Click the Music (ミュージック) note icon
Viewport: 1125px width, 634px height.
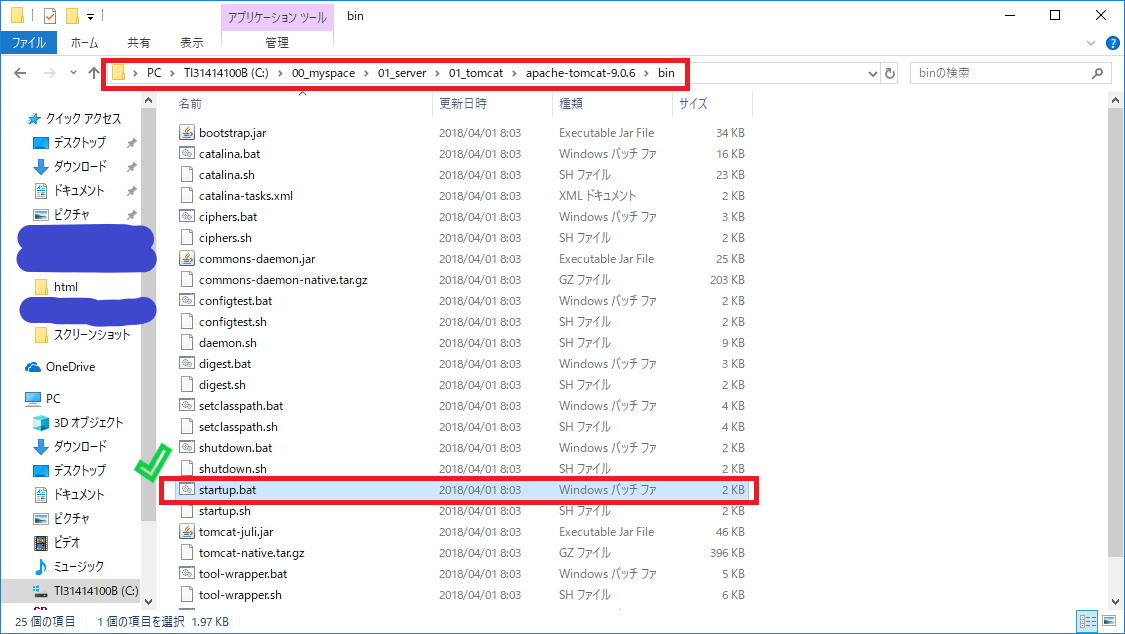pyautogui.click(x=41, y=567)
